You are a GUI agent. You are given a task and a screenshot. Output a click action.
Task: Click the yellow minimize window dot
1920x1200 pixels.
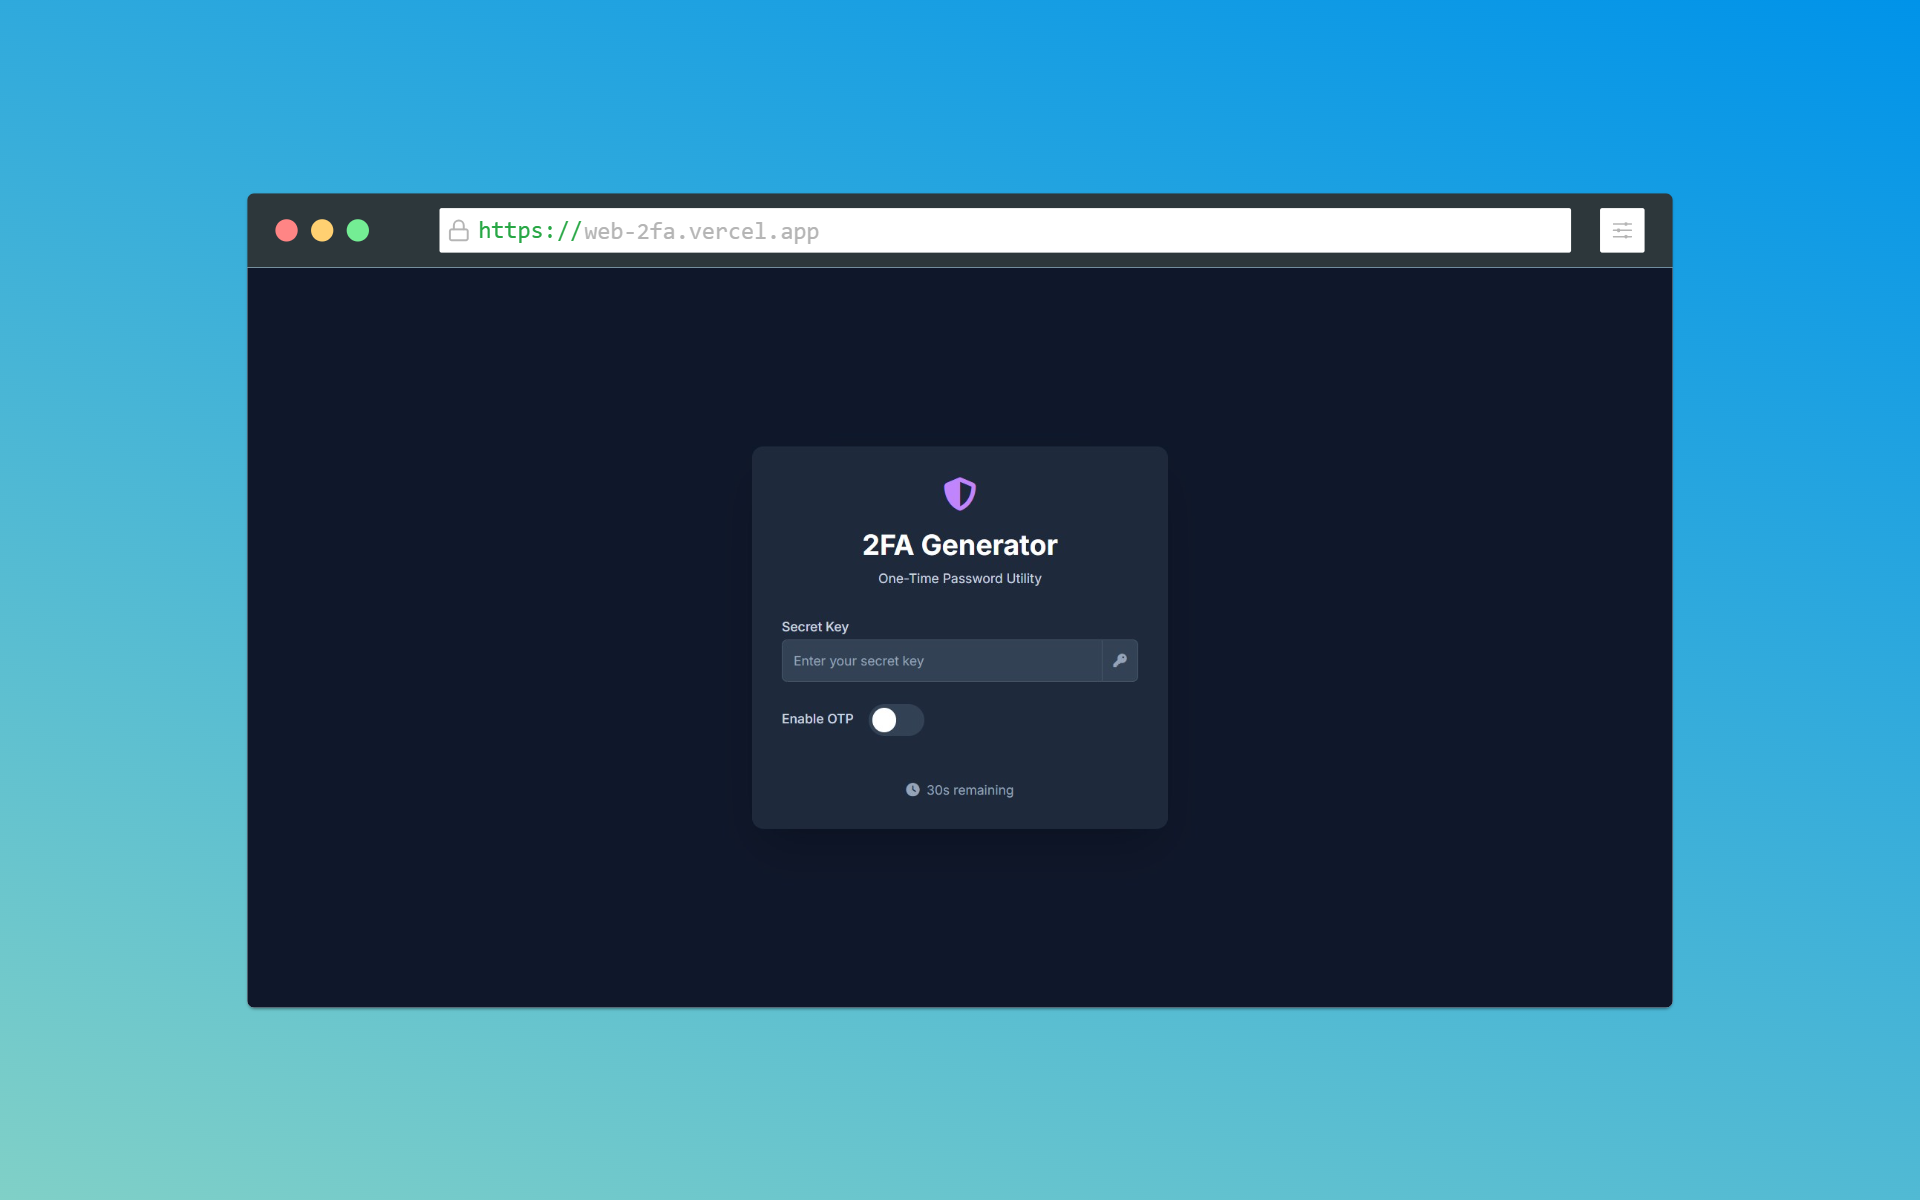322,230
